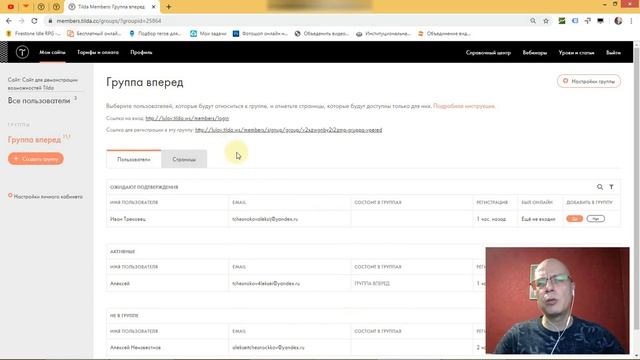Select Все пользователи in sidebar
Viewport: 640px width, 360px height.
(39, 101)
